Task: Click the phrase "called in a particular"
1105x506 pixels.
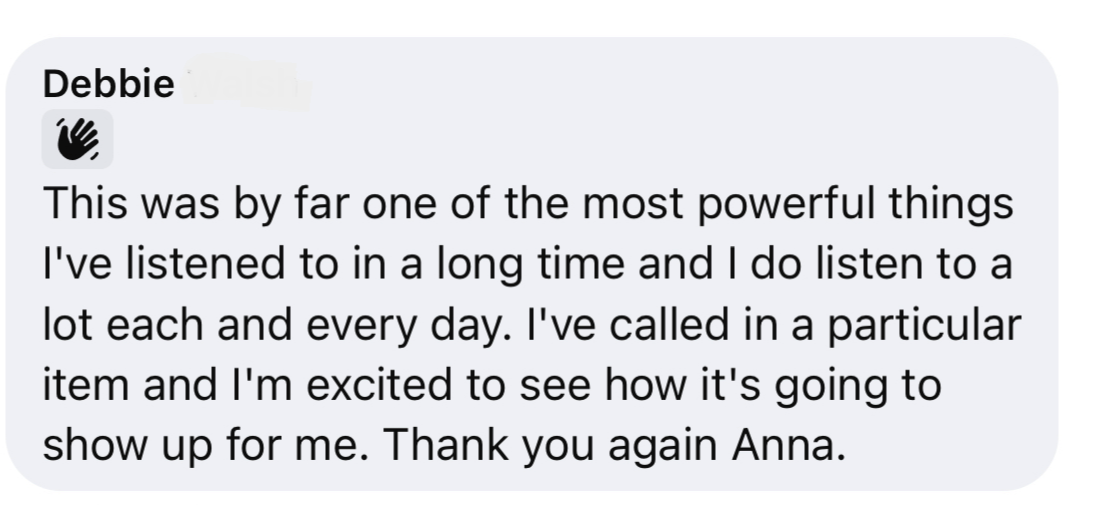Action: [815, 325]
